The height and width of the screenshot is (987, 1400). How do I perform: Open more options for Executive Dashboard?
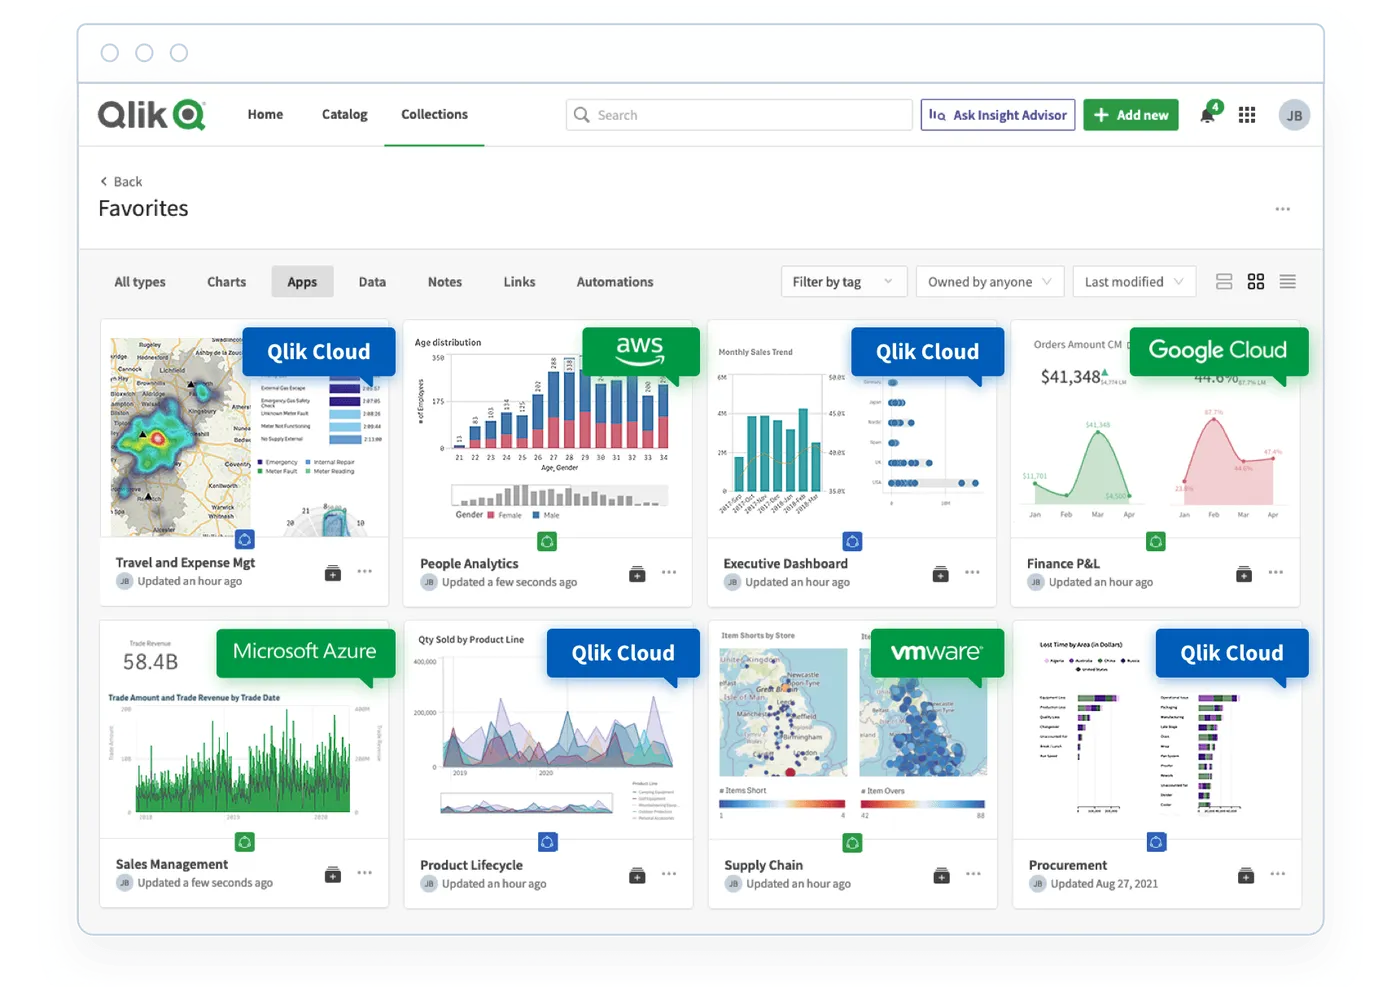973,573
